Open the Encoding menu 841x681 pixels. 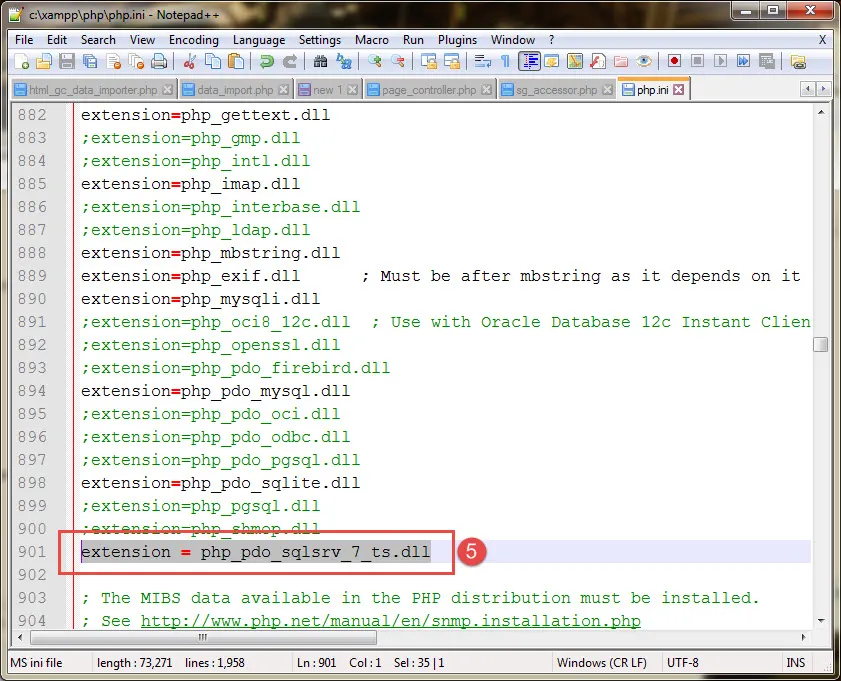tap(194, 40)
